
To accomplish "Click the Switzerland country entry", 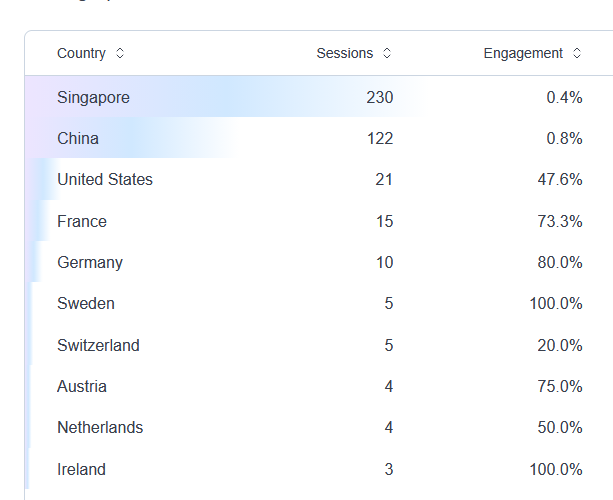I will [x=98, y=345].
